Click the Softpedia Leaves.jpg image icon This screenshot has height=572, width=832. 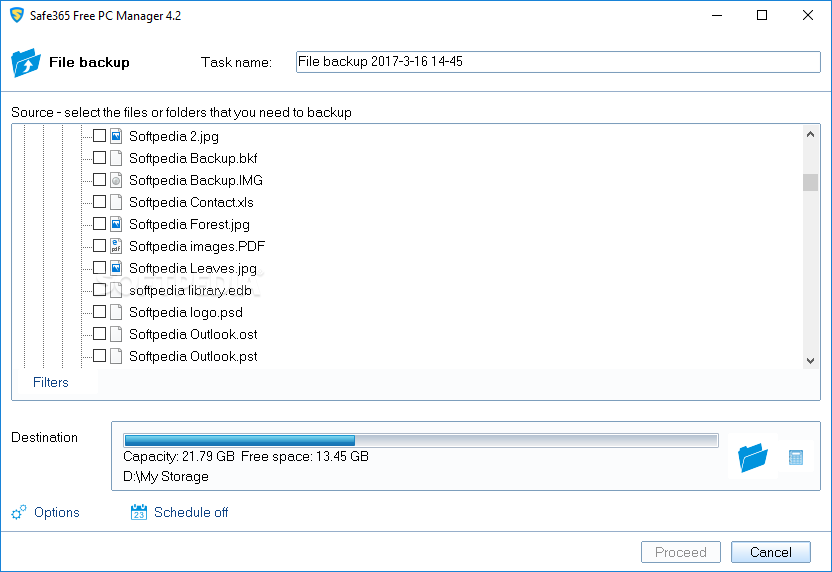click(116, 268)
